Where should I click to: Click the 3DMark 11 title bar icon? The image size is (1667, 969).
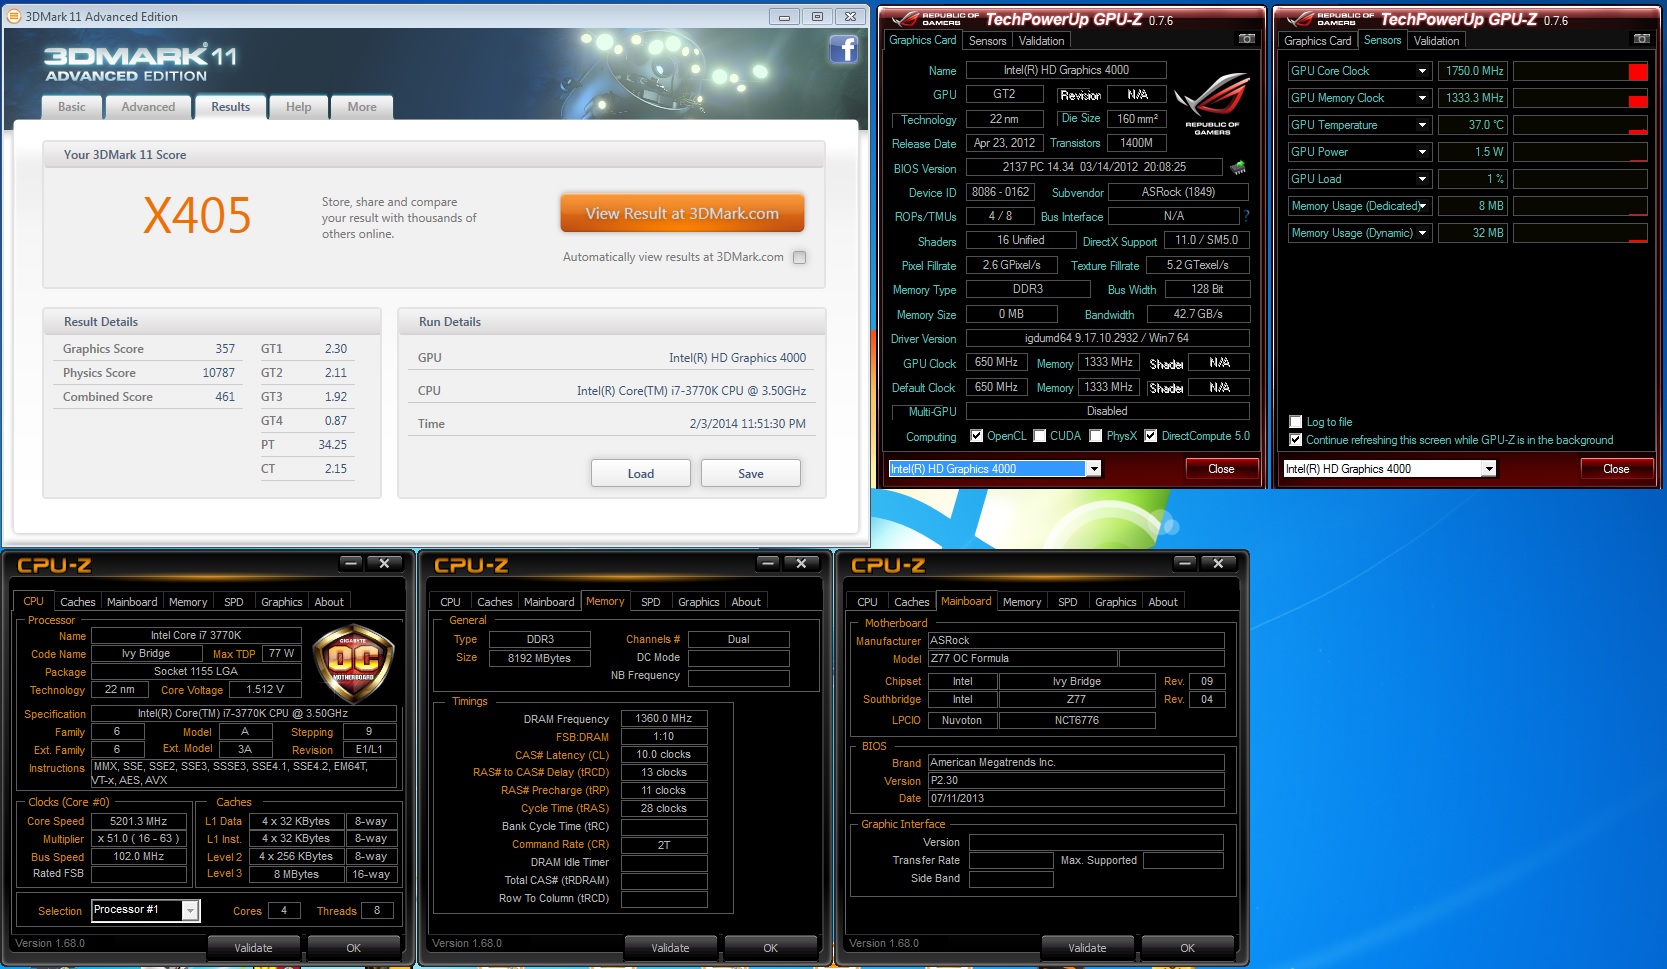pos(13,16)
